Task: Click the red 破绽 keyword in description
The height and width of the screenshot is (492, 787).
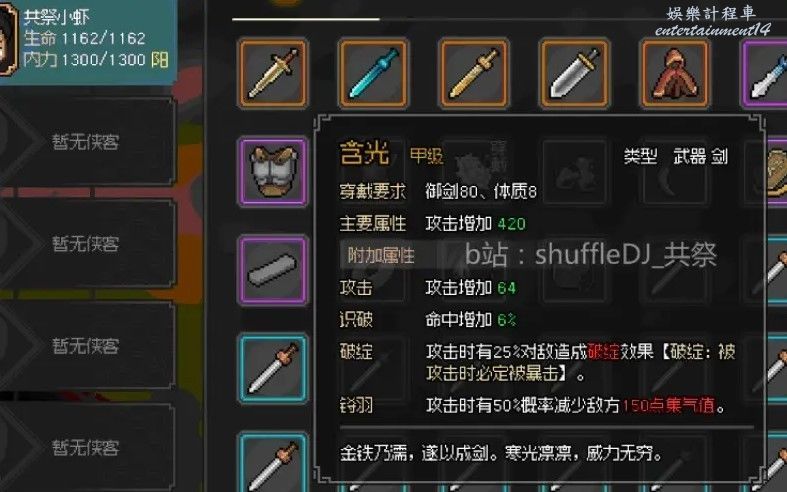Action: click(603, 351)
